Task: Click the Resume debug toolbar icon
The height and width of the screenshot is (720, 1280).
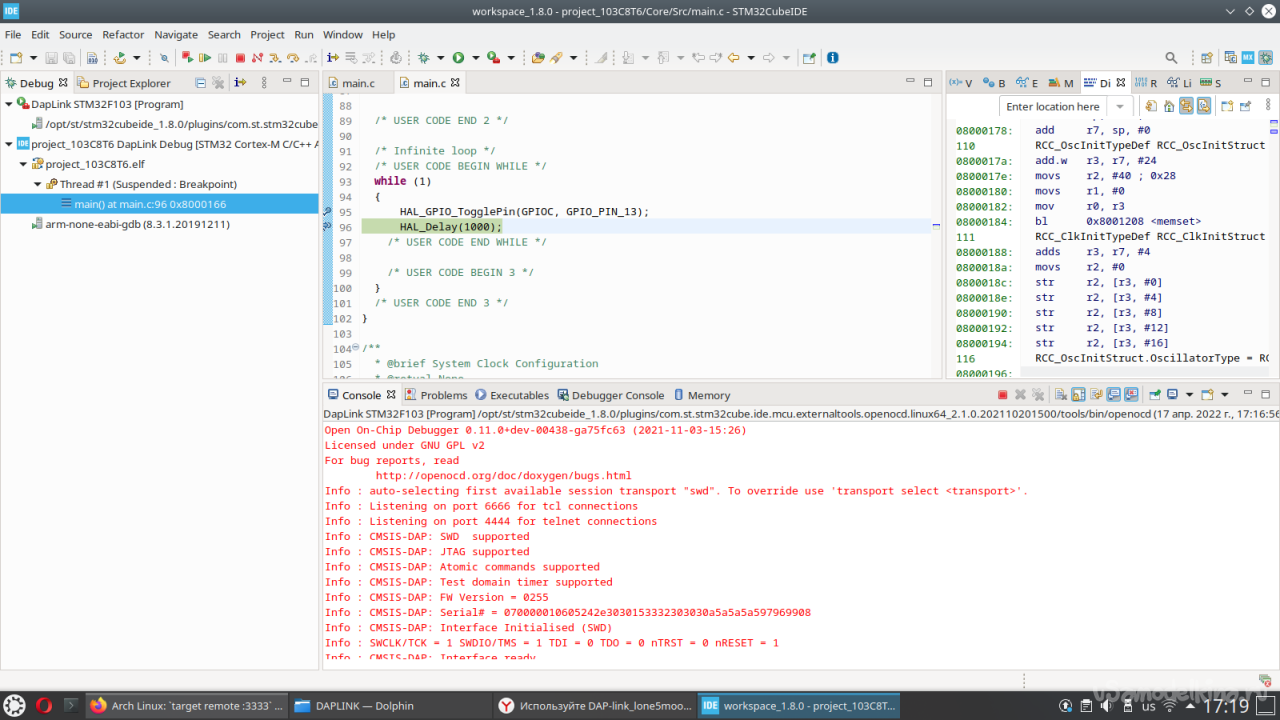Action: 205,58
